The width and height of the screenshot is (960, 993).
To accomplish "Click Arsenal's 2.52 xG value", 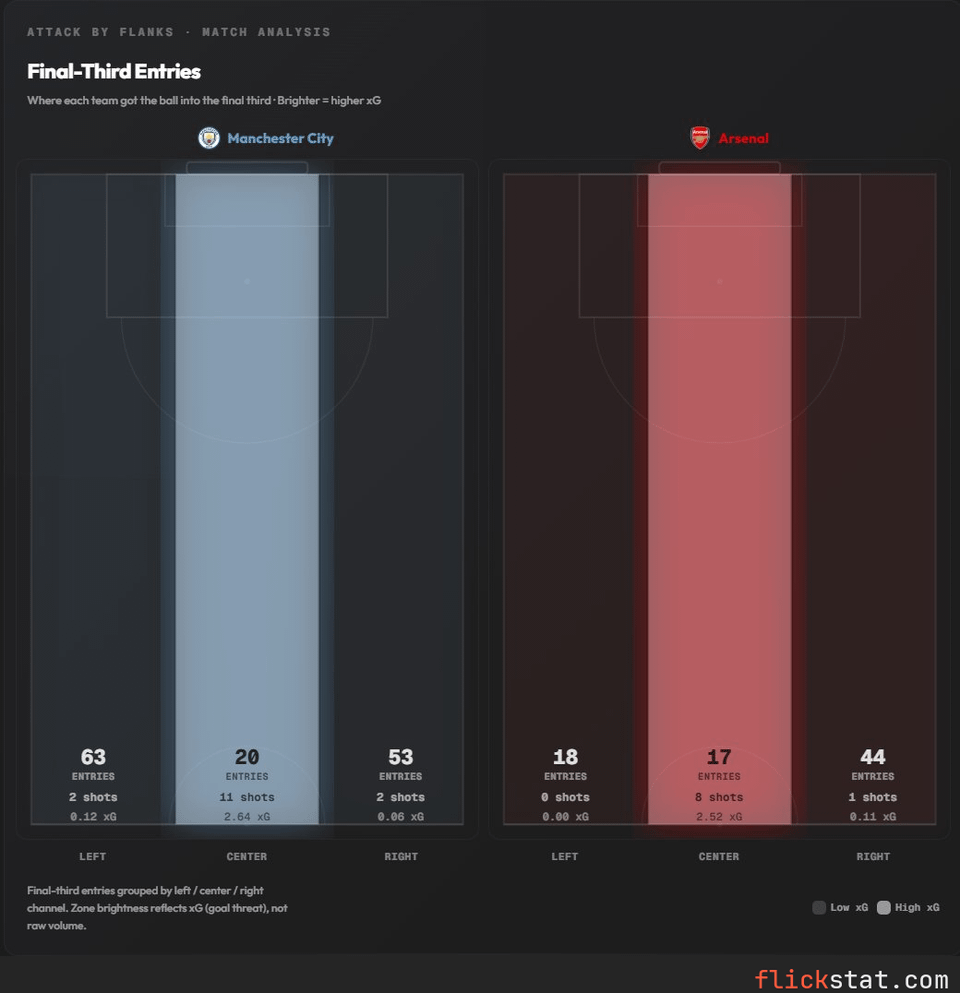I will pos(719,817).
